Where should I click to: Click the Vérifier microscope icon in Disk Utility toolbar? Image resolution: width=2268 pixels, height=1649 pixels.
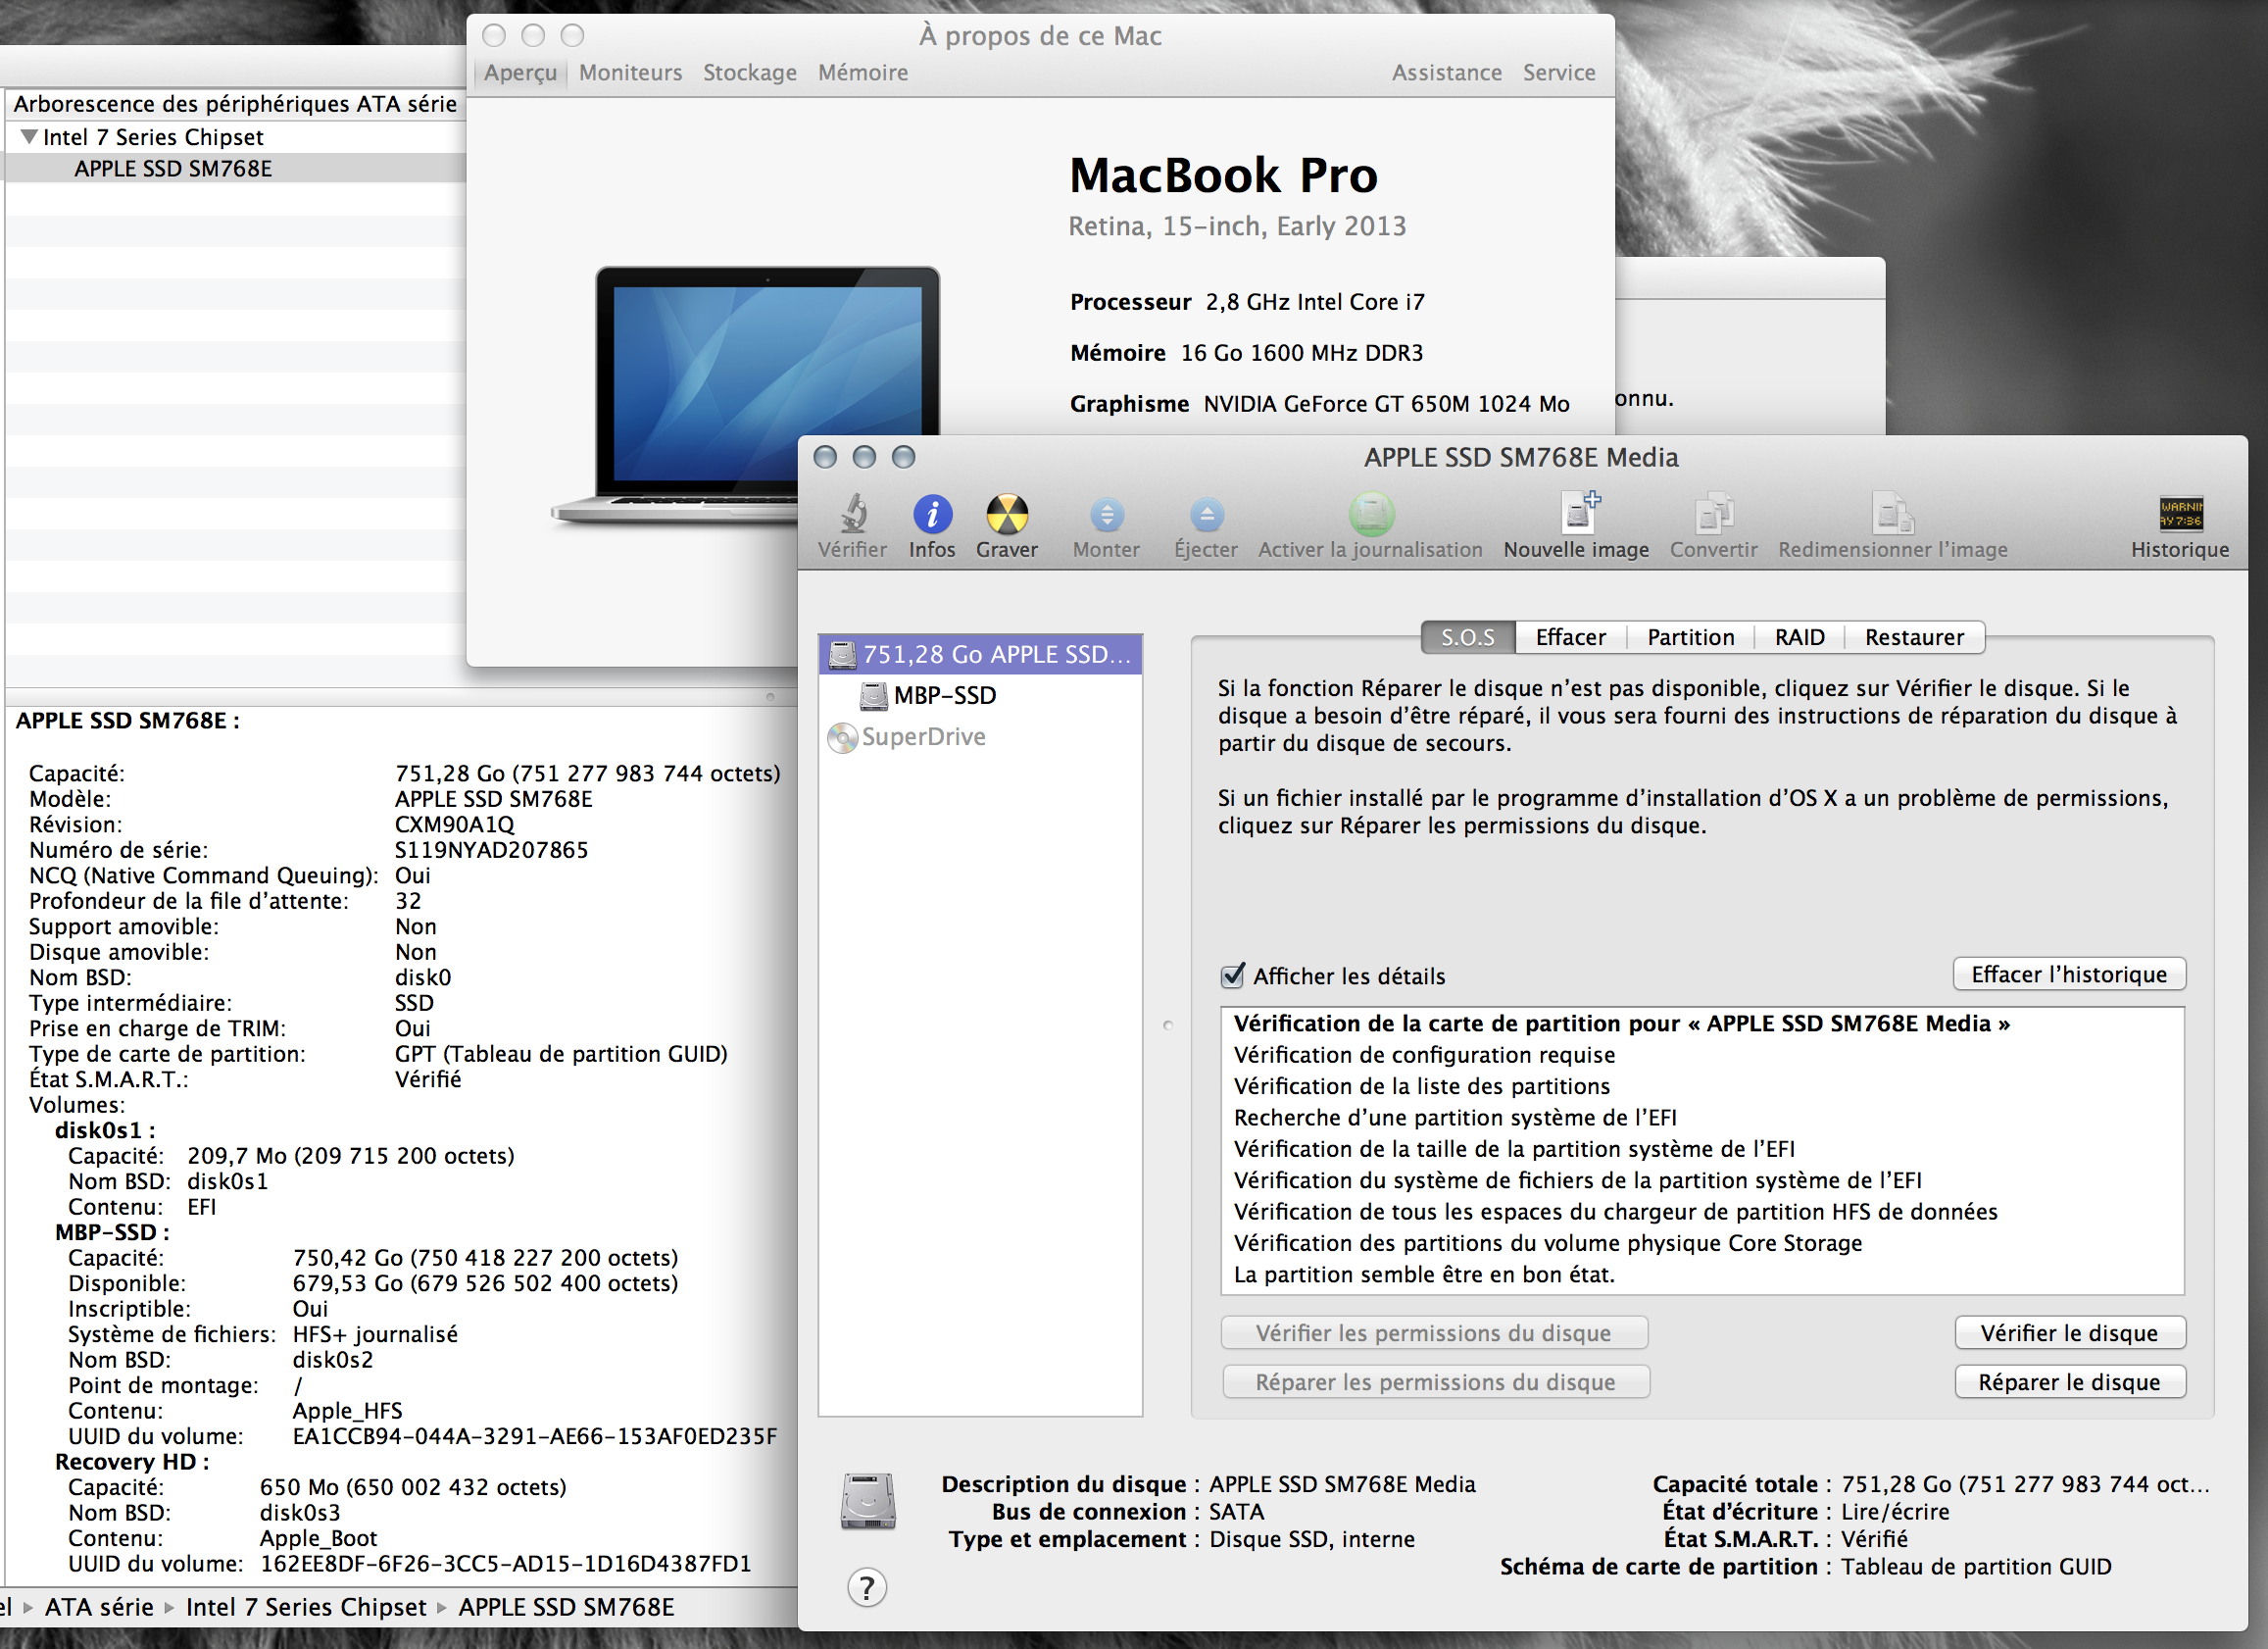(x=852, y=514)
